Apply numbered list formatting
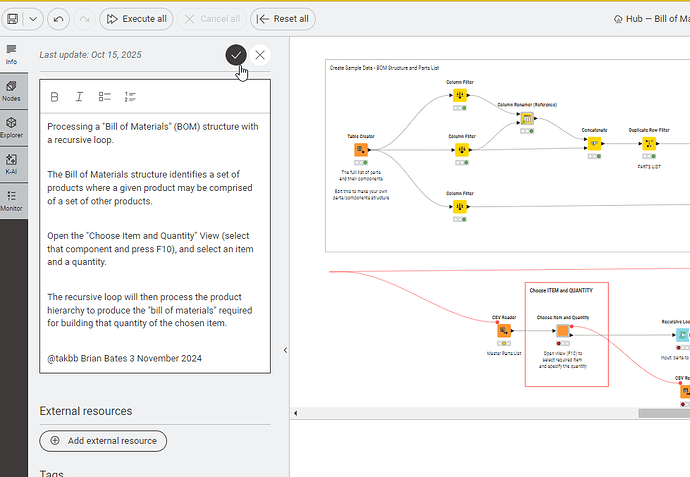The height and width of the screenshot is (477, 690). (129, 97)
